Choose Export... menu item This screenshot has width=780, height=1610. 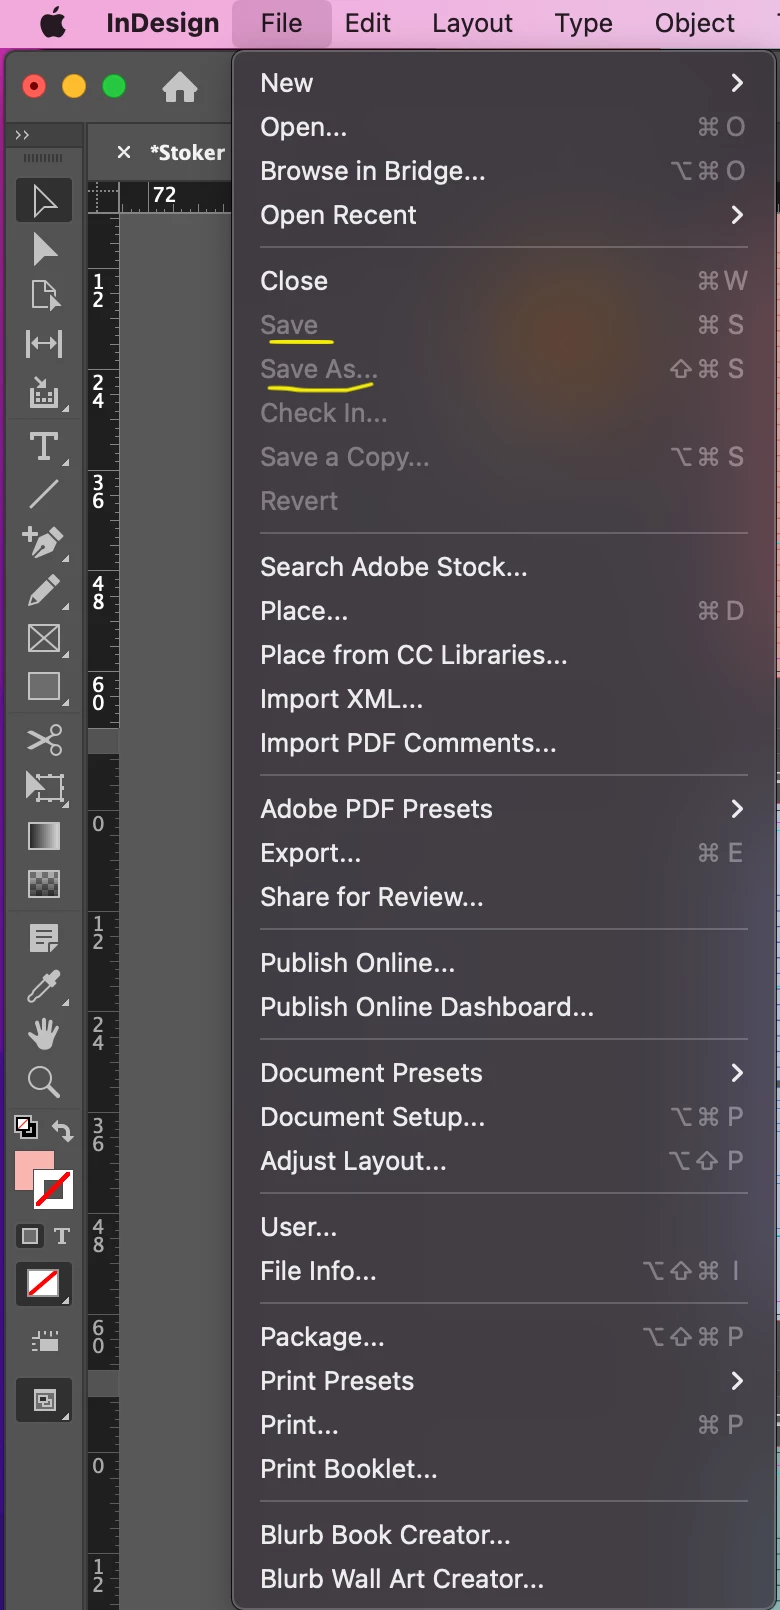[504, 853]
